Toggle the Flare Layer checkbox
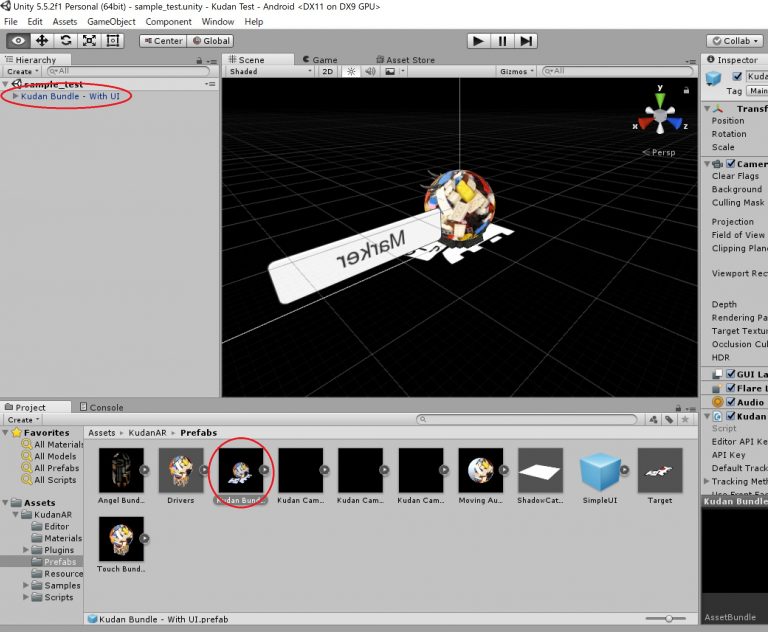The width and height of the screenshot is (768, 632). pyautogui.click(x=731, y=388)
